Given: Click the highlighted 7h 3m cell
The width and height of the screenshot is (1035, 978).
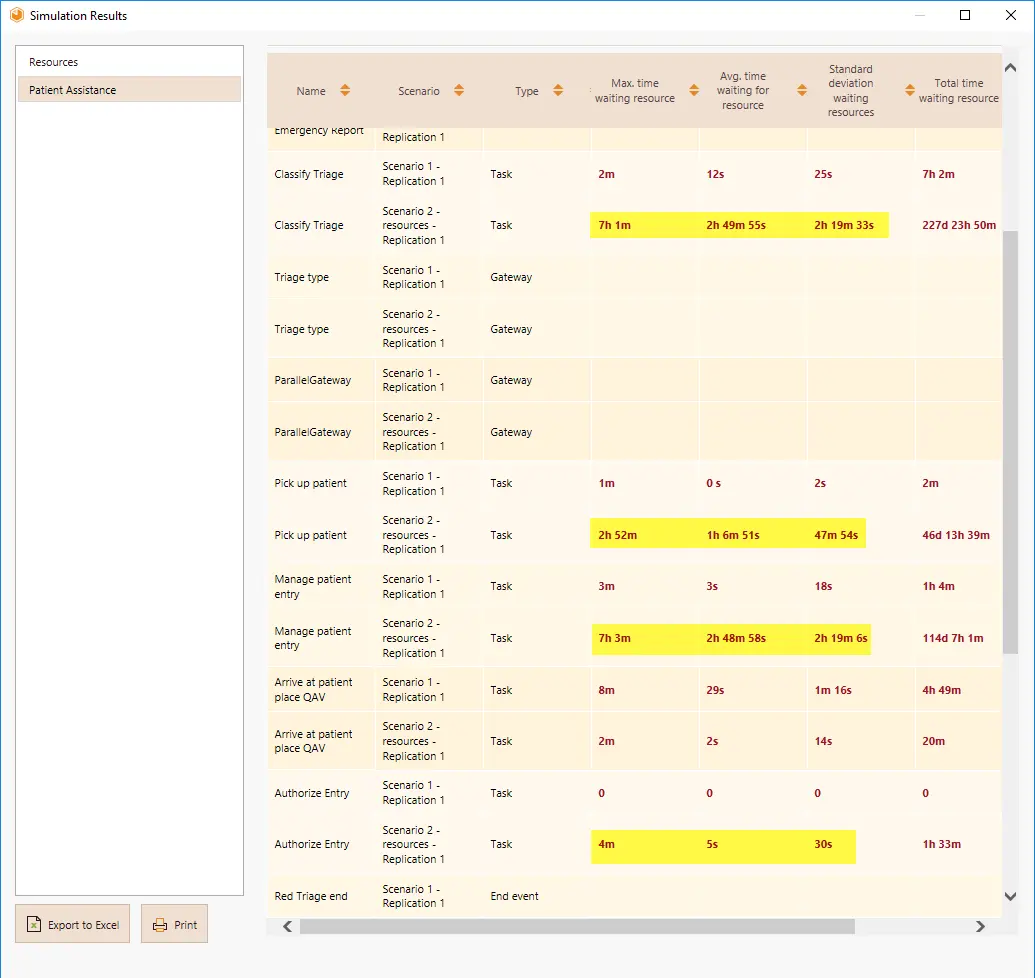Looking at the screenshot, I should click(615, 638).
